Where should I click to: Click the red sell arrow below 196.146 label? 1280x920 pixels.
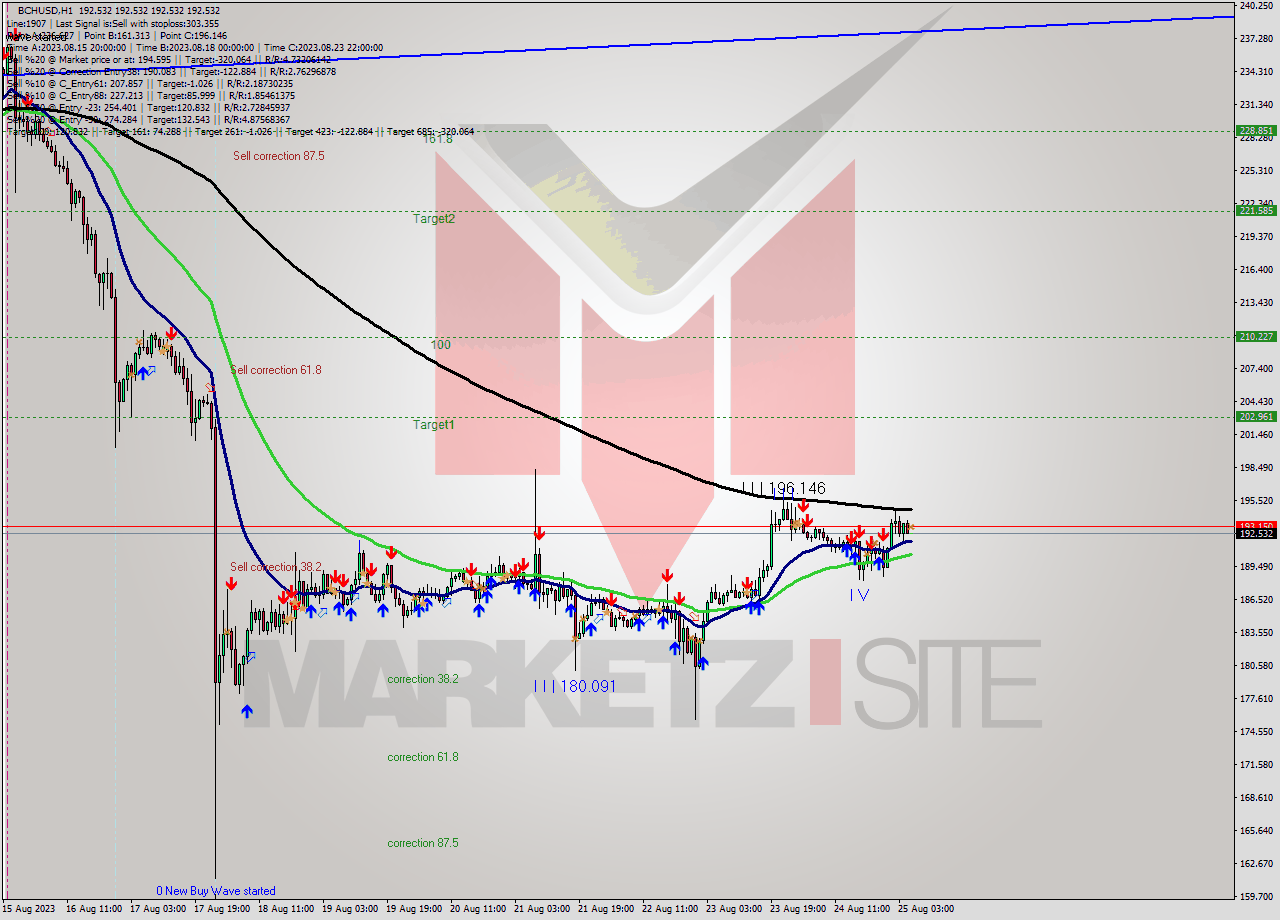(804, 506)
